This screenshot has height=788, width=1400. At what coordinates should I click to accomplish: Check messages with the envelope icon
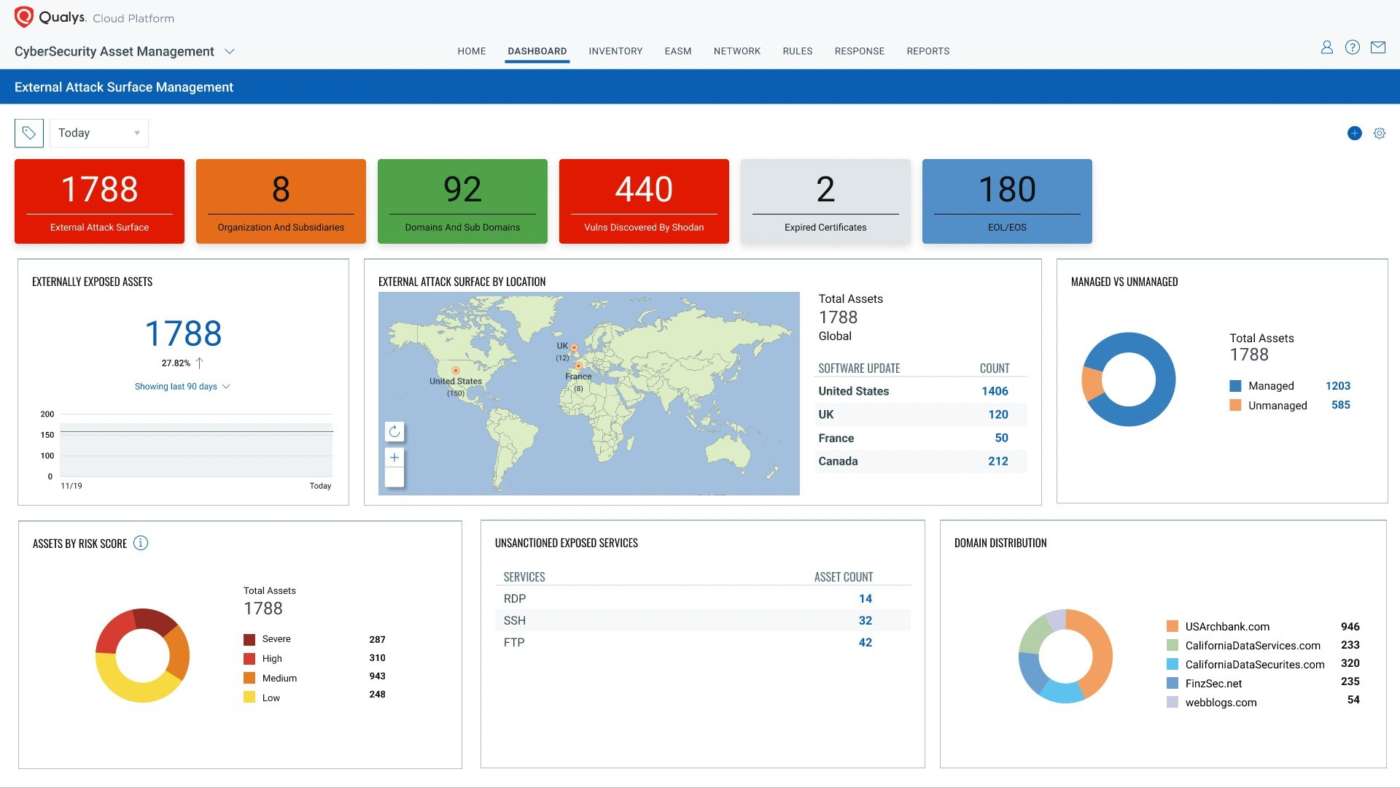tap(1378, 47)
